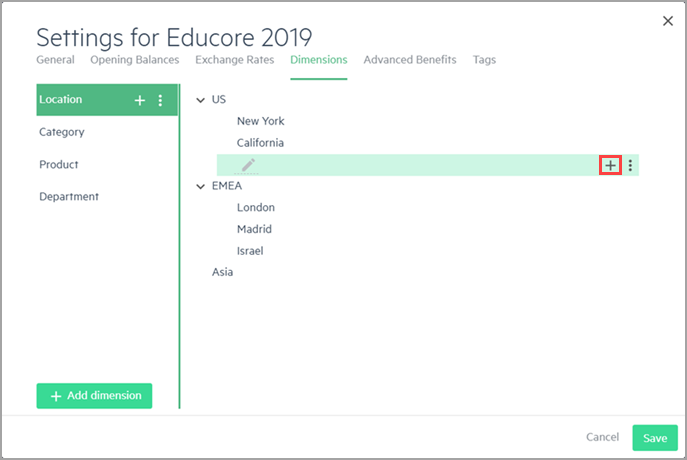Collapse the US location group
This screenshot has height=460, width=687.
click(200, 100)
